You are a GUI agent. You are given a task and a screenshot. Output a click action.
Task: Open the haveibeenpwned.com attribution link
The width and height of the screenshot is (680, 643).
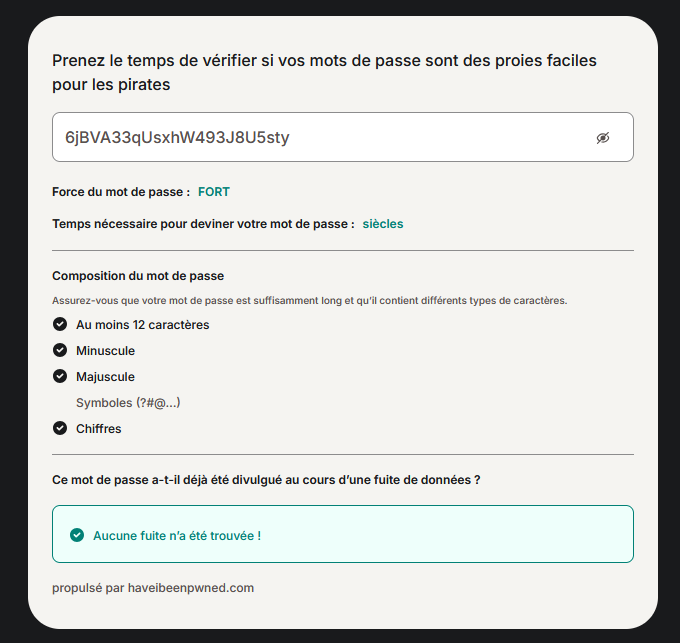tap(191, 588)
